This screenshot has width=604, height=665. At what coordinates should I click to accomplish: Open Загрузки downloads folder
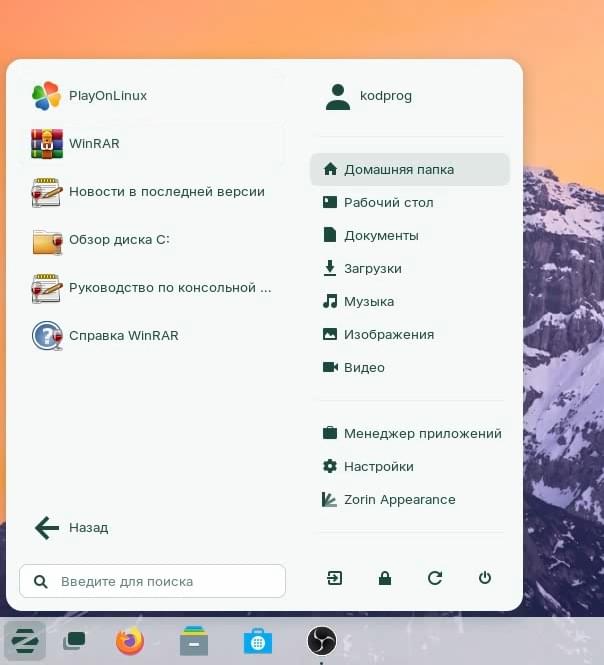click(x=410, y=268)
